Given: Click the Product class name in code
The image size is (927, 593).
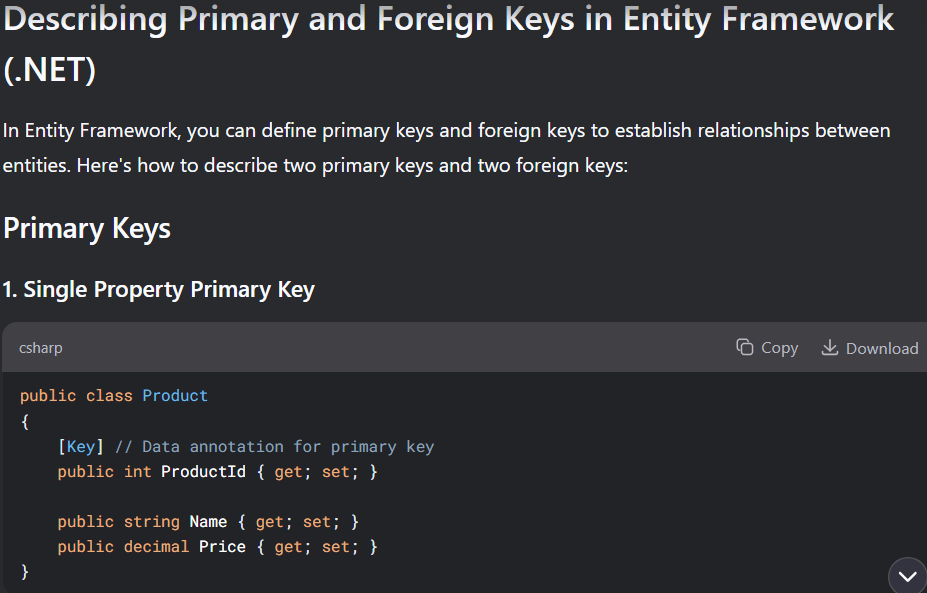Looking at the screenshot, I should click(x=175, y=396).
